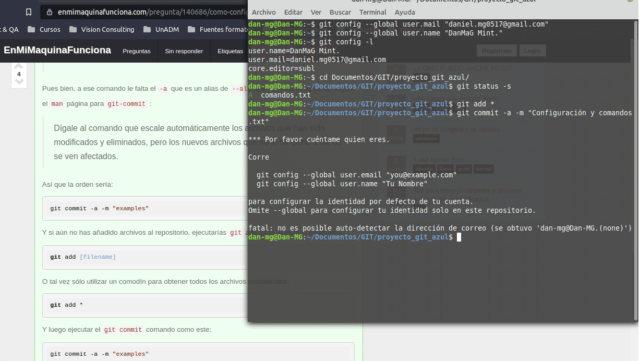This screenshot has height=361, width=640.
Task: Click the lock icon in the address bar
Action: pos(49,12)
